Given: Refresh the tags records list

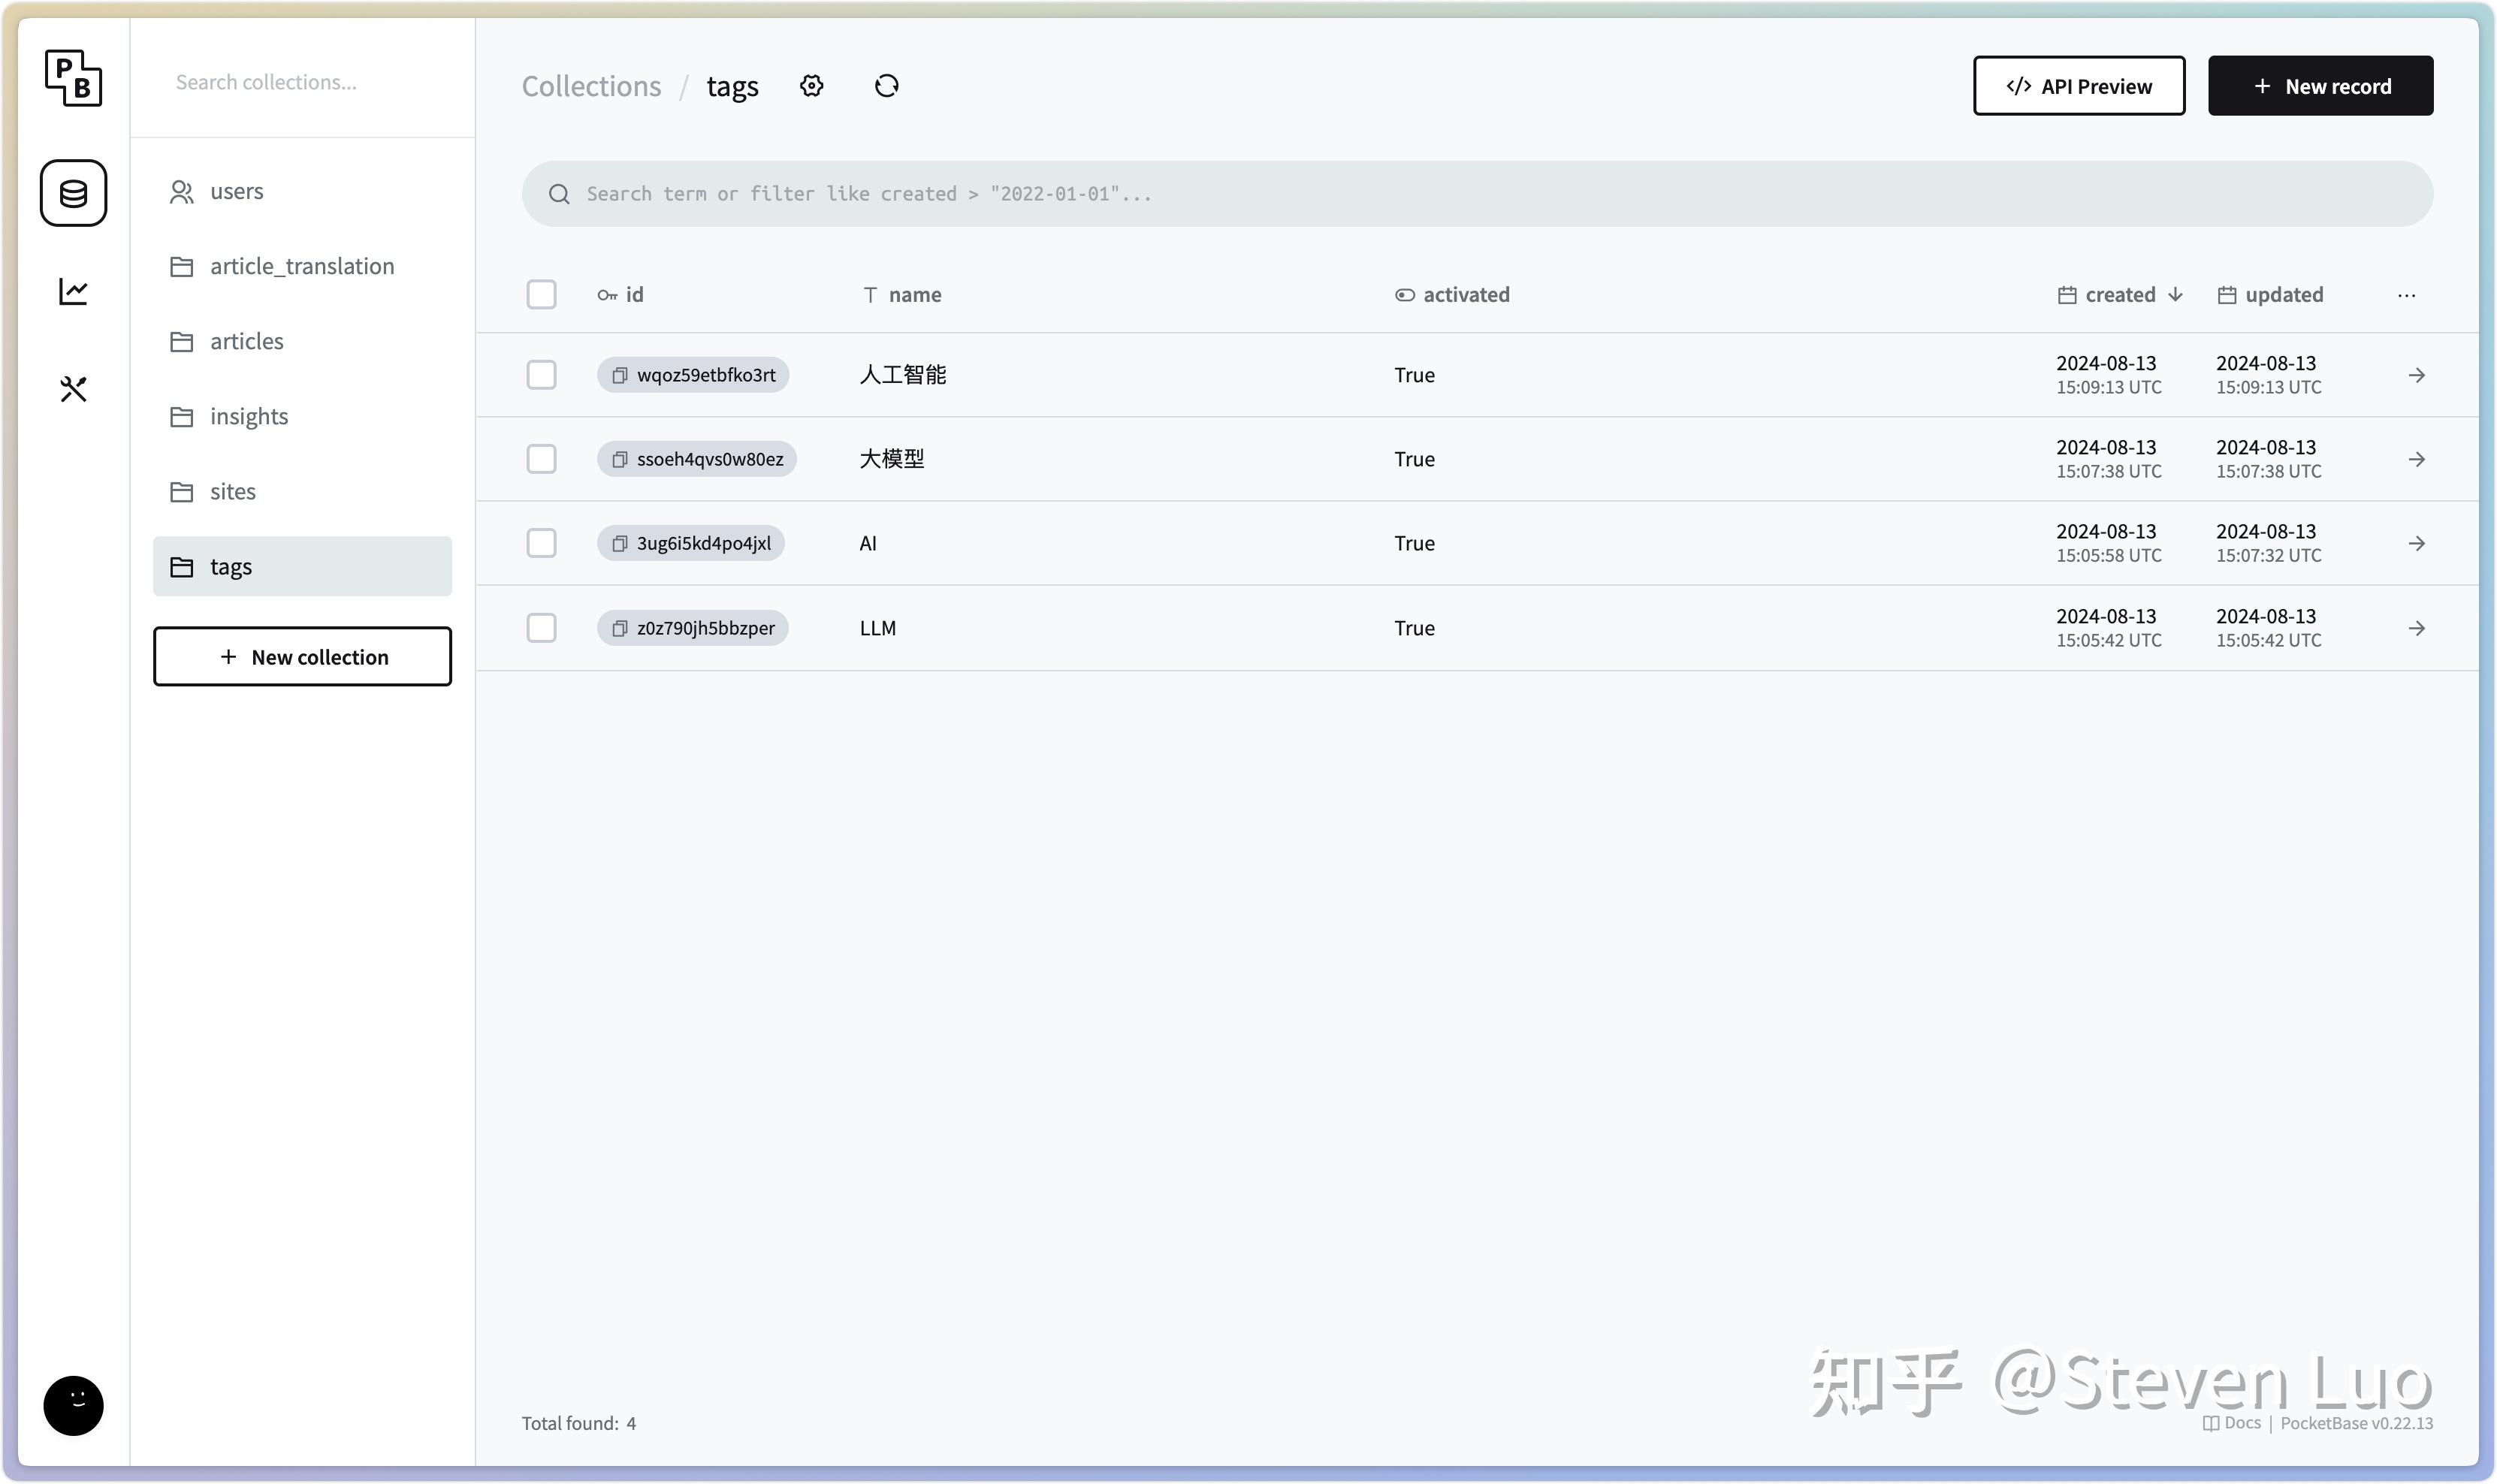Looking at the screenshot, I should [886, 86].
